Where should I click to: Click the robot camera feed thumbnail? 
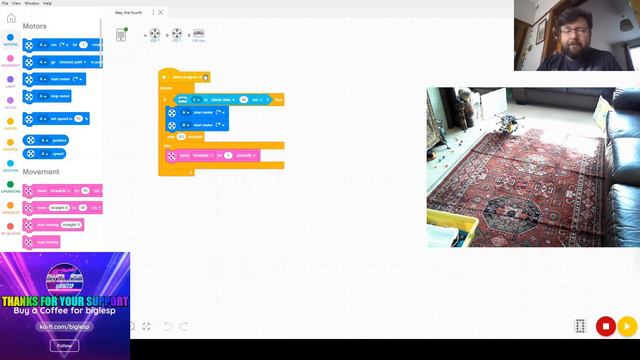tap(533, 167)
